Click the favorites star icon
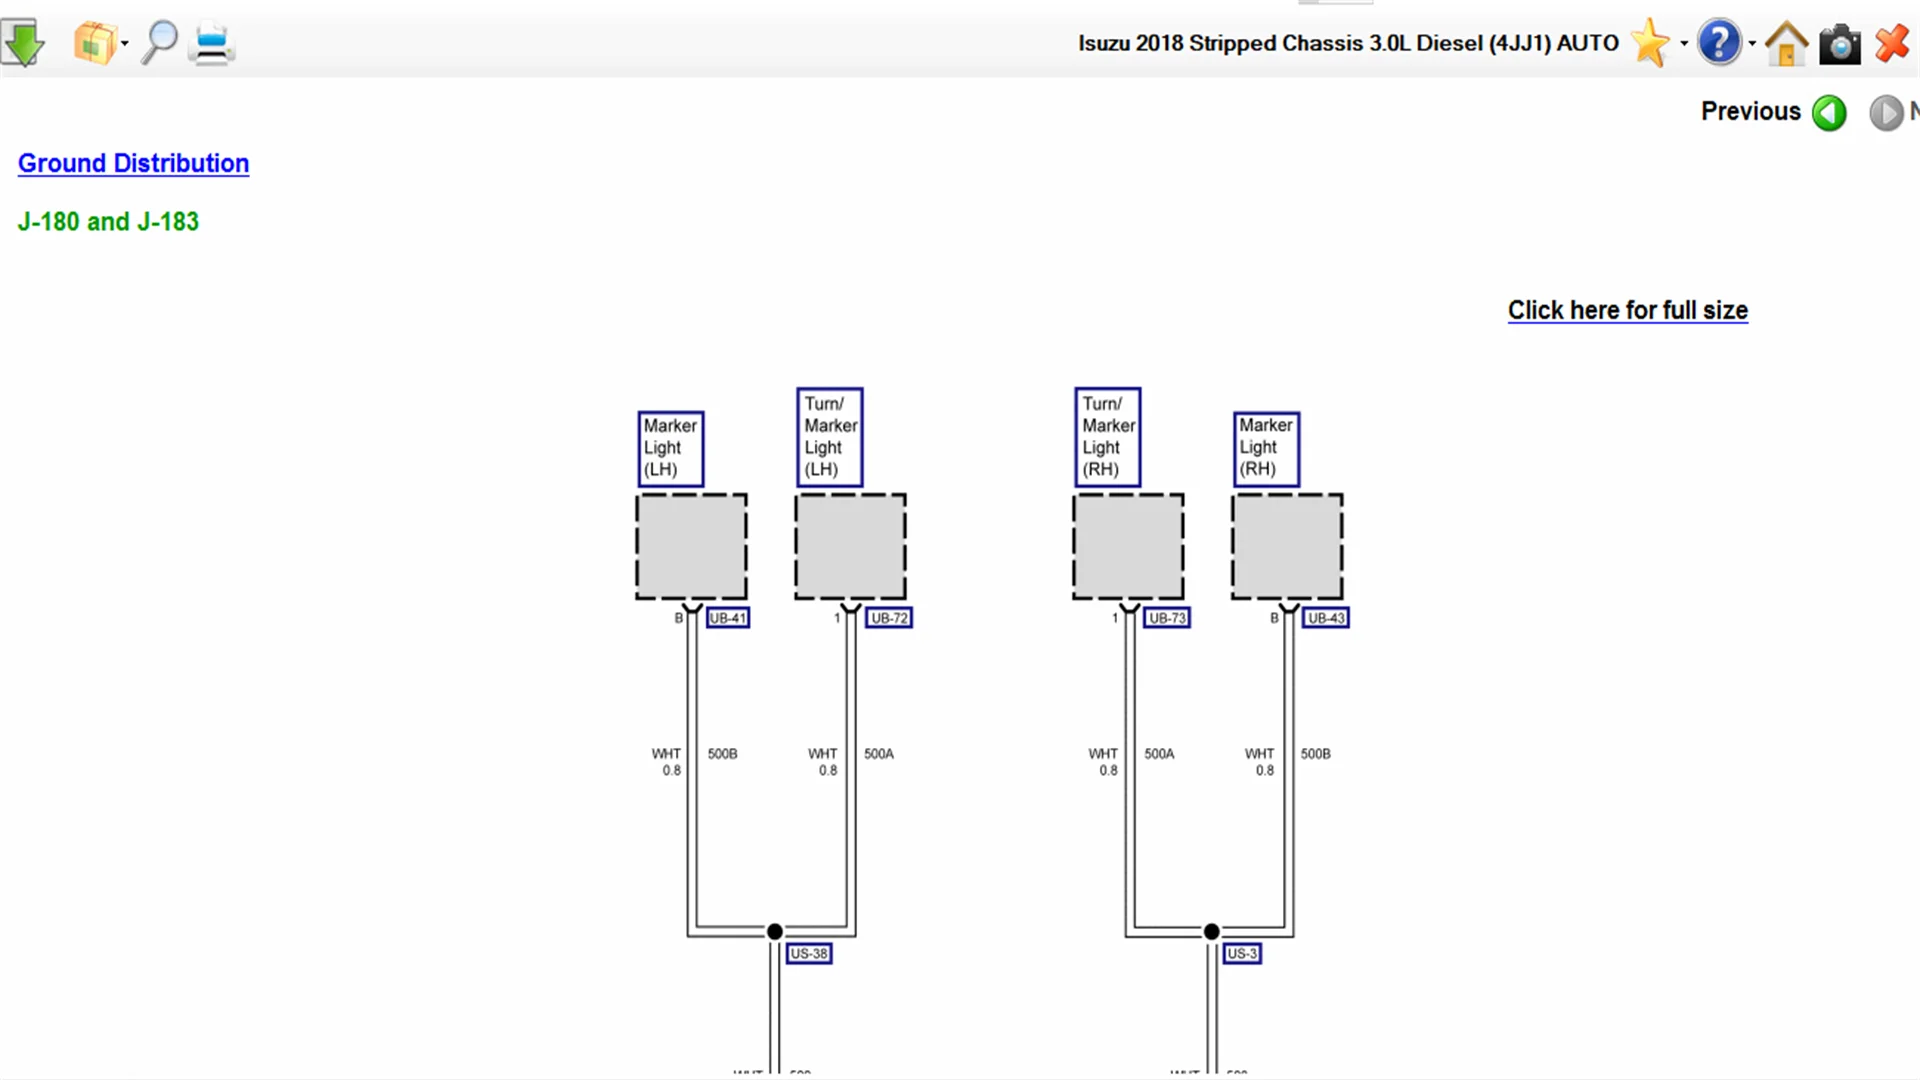The height and width of the screenshot is (1080, 1920). 1650,43
